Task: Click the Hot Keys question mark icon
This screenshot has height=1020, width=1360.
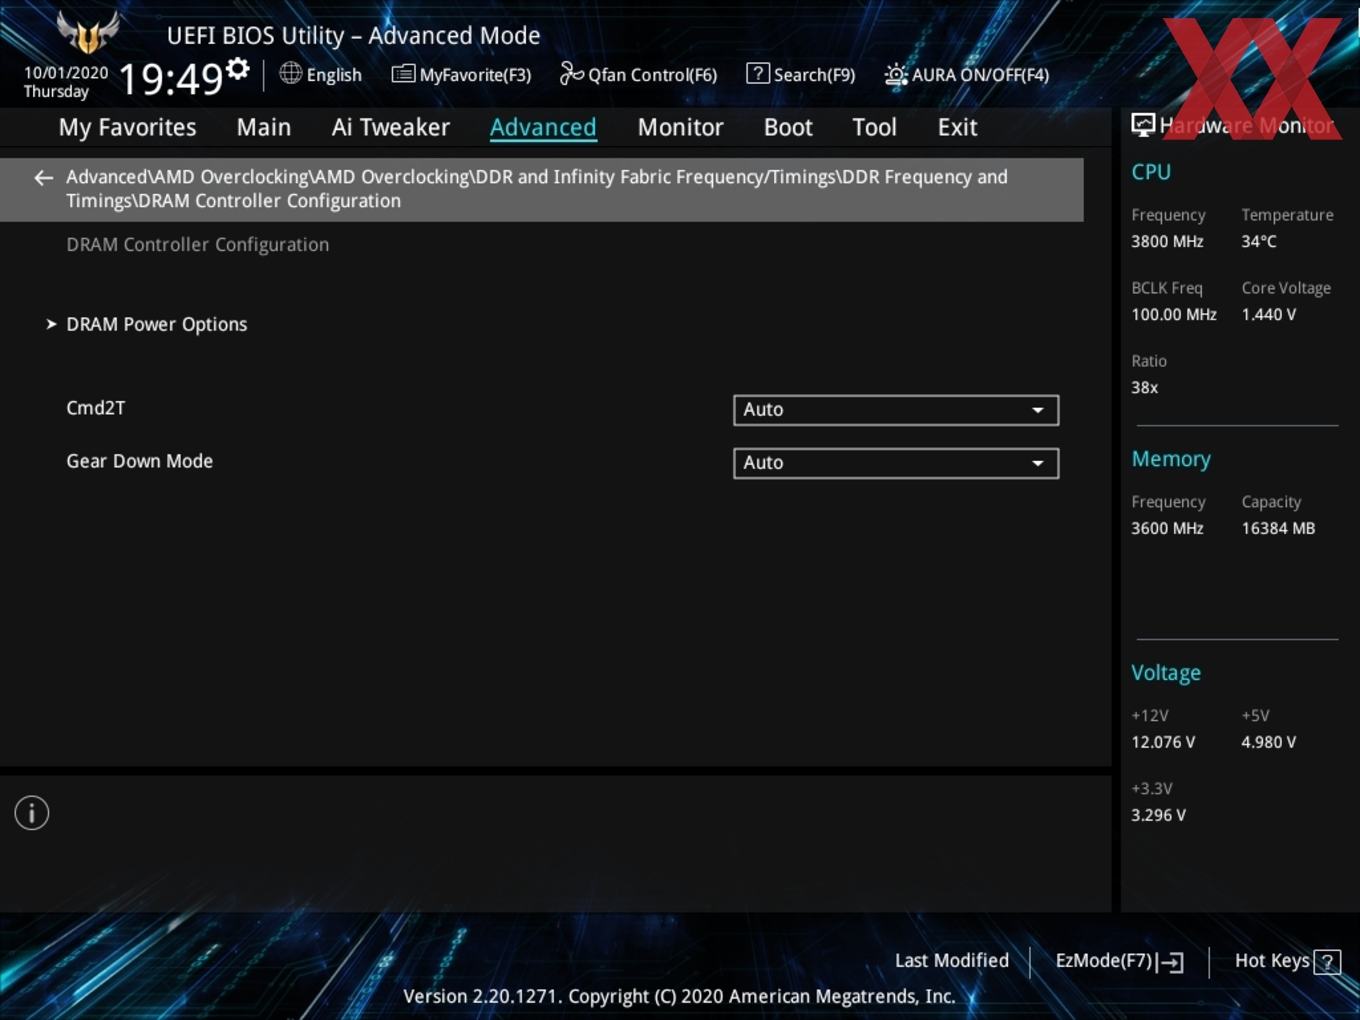Action: click(1327, 962)
